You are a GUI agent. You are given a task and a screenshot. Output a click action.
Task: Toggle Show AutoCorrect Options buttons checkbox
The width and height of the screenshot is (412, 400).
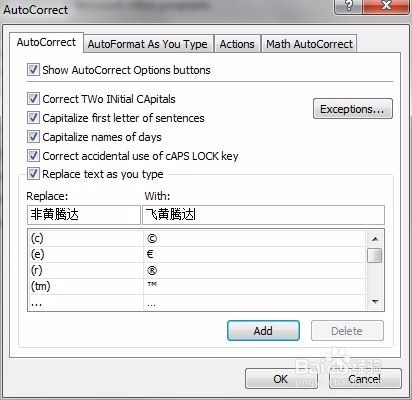tap(33, 70)
